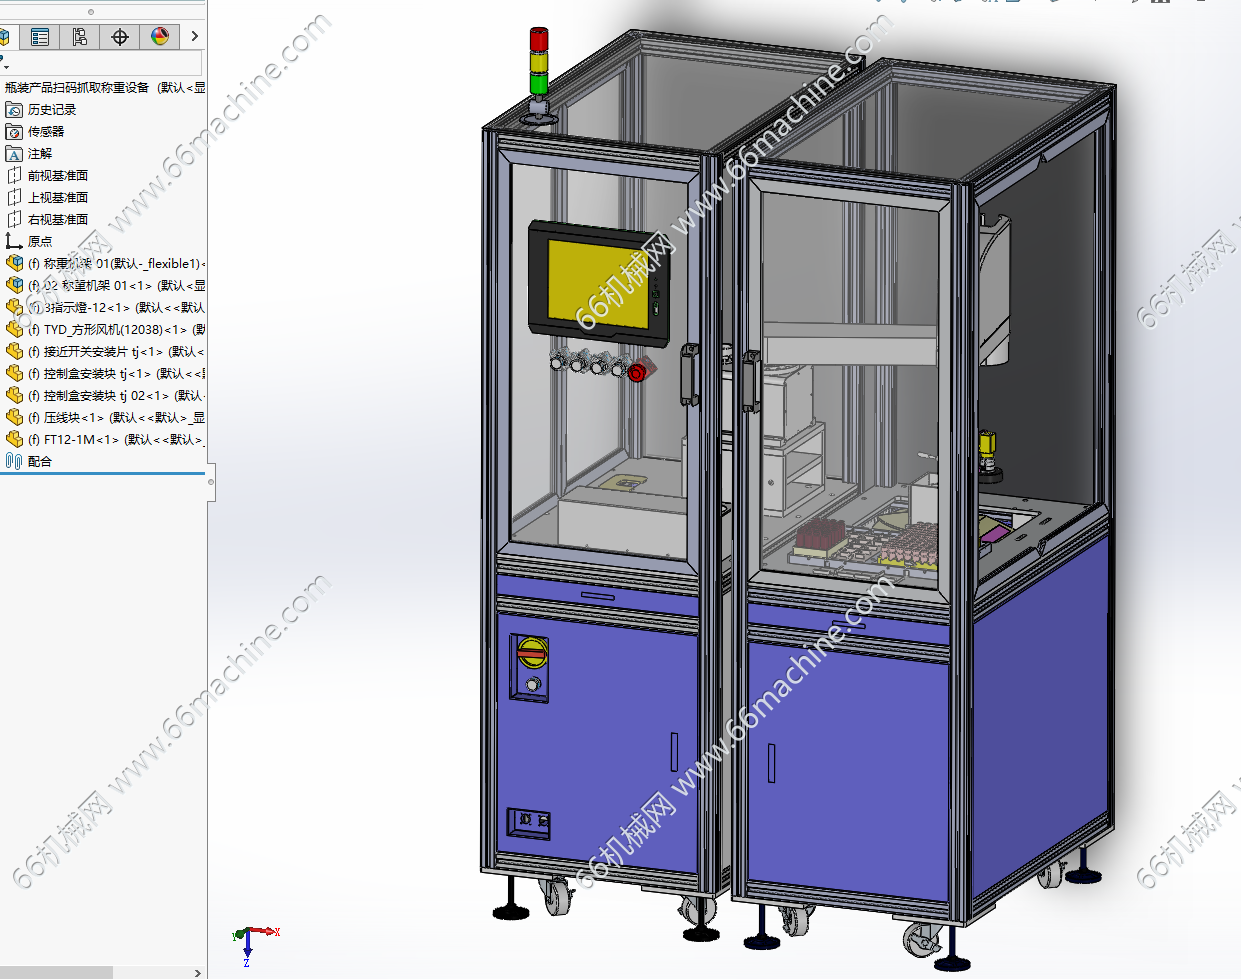Viewport: 1241px width, 979px height.
Task: Select the 注解 annotations item
Action: pos(40,154)
